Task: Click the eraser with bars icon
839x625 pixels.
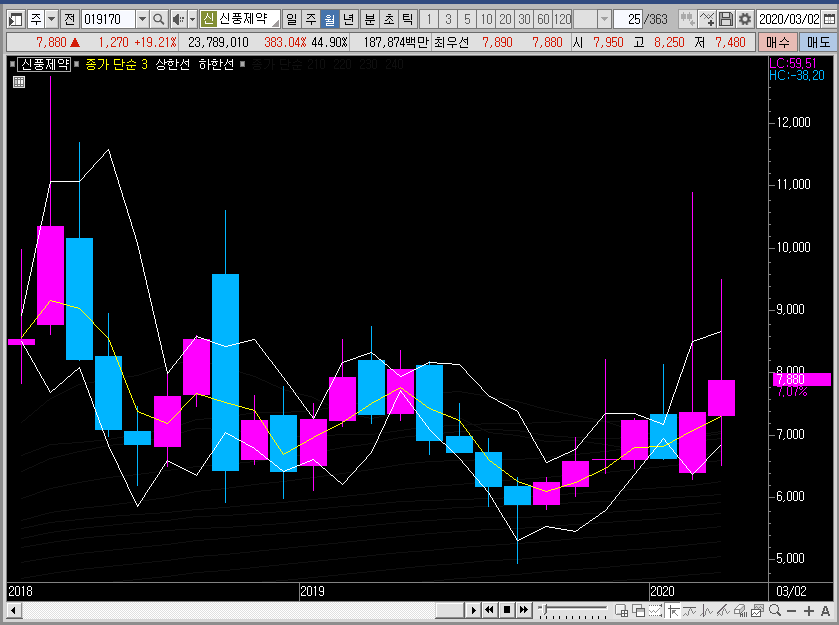Action: tap(741, 610)
